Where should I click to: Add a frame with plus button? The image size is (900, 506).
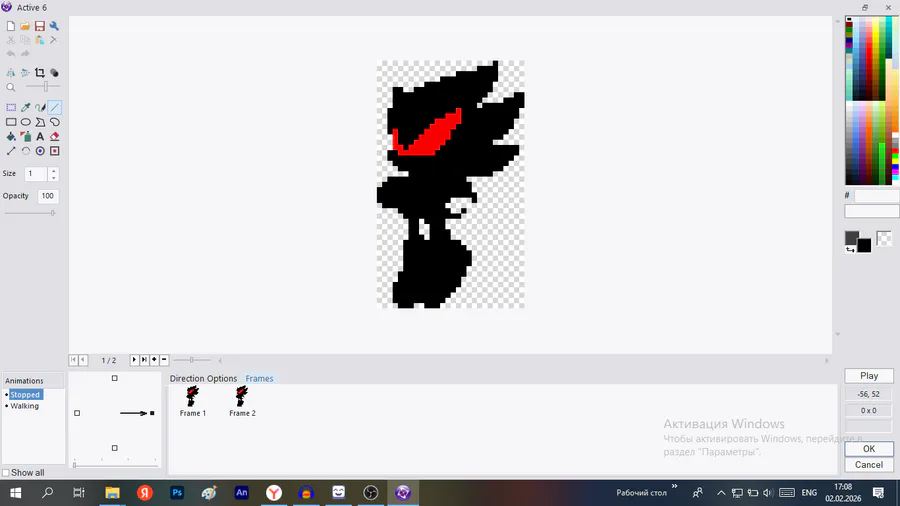point(154,360)
